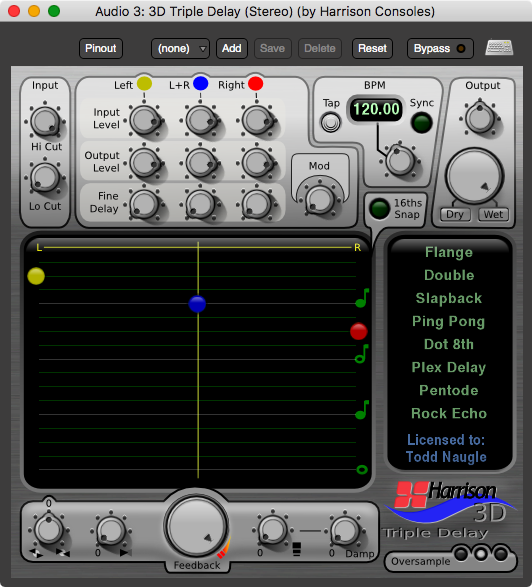Click the Left Fine Delay knob
The image size is (532, 587).
[145, 204]
